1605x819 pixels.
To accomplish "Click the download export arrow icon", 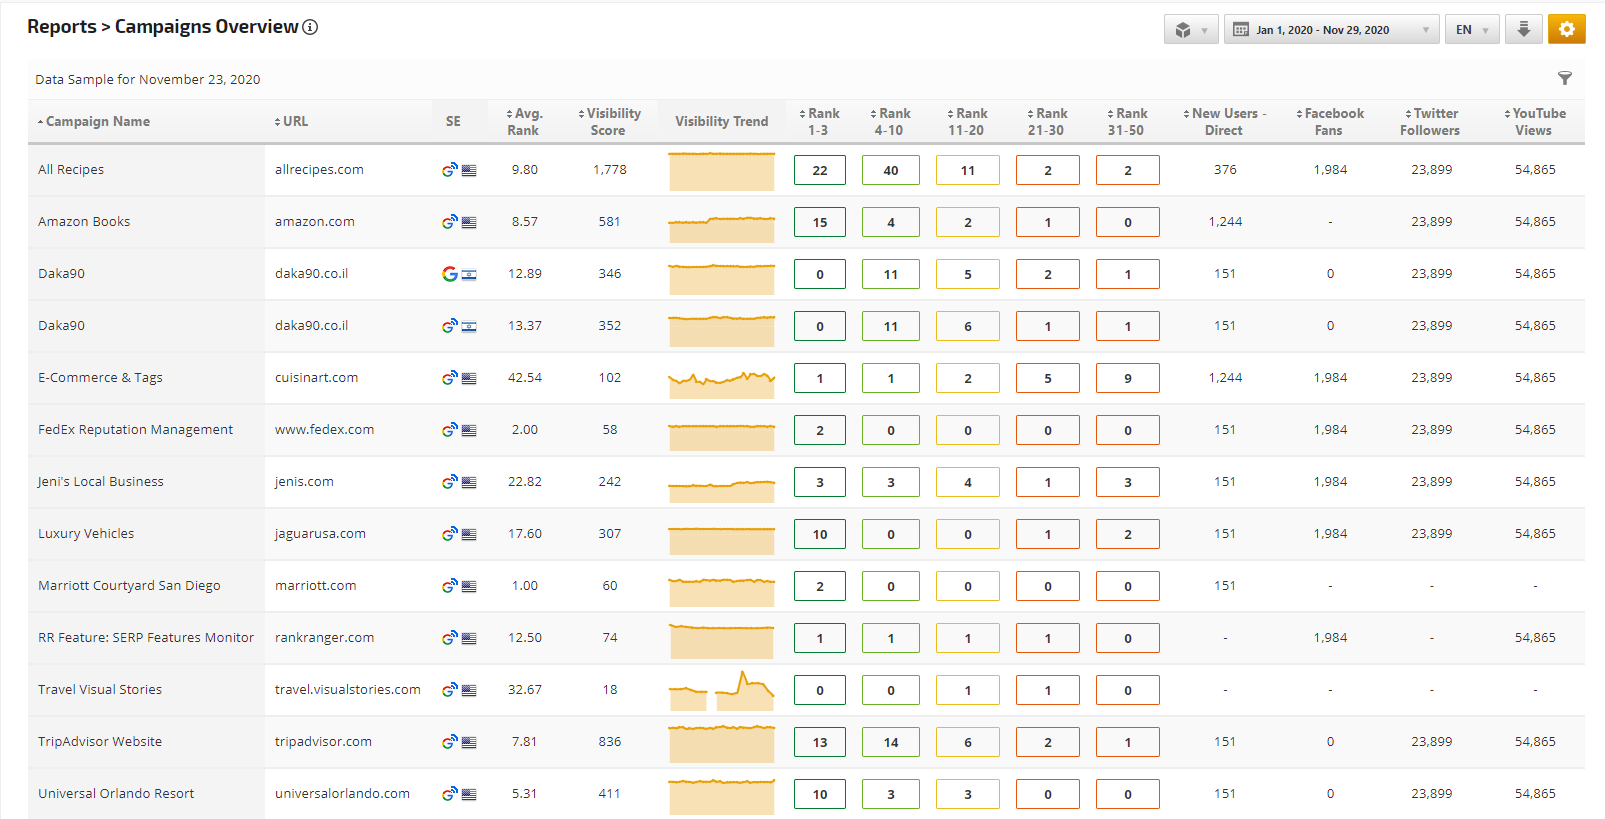I will (x=1523, y=29).
